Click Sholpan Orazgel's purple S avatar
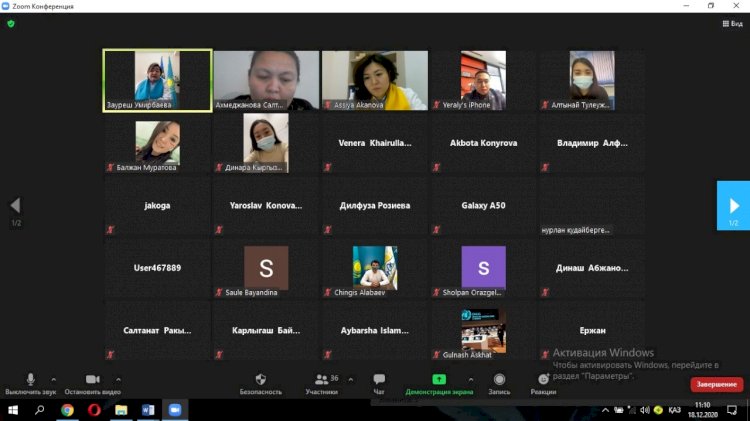The height and width of the screenshot is (421, 750). pos(483,267)
